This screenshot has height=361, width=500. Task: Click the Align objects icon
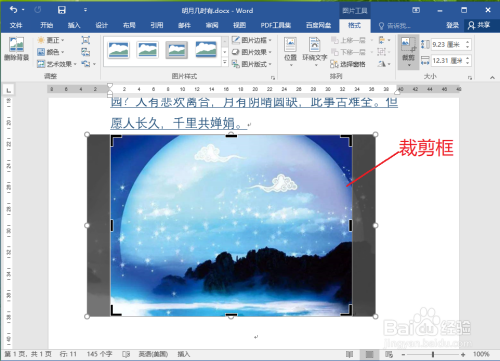(x=383, y=40)
